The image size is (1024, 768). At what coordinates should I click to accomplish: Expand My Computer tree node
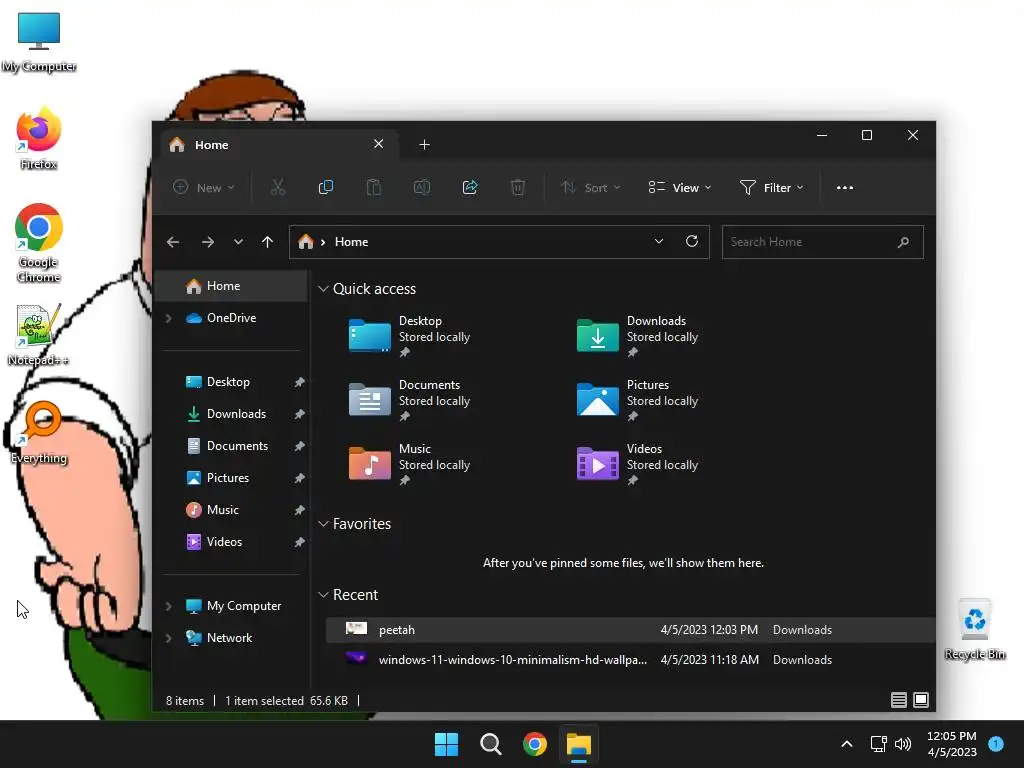tap(168, 606)
